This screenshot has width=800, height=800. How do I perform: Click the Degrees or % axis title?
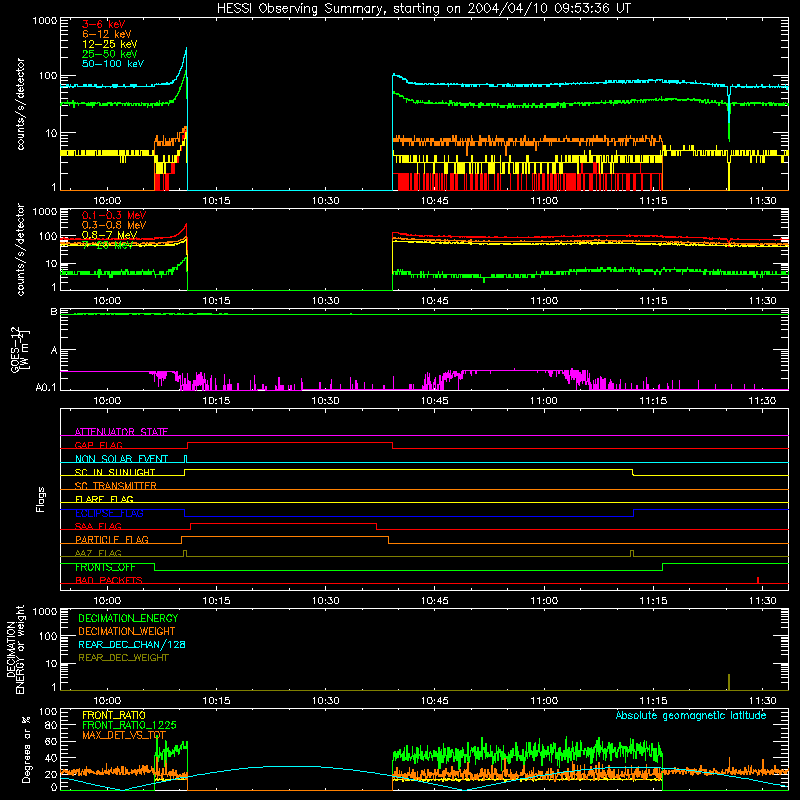[x=26, y=749]
